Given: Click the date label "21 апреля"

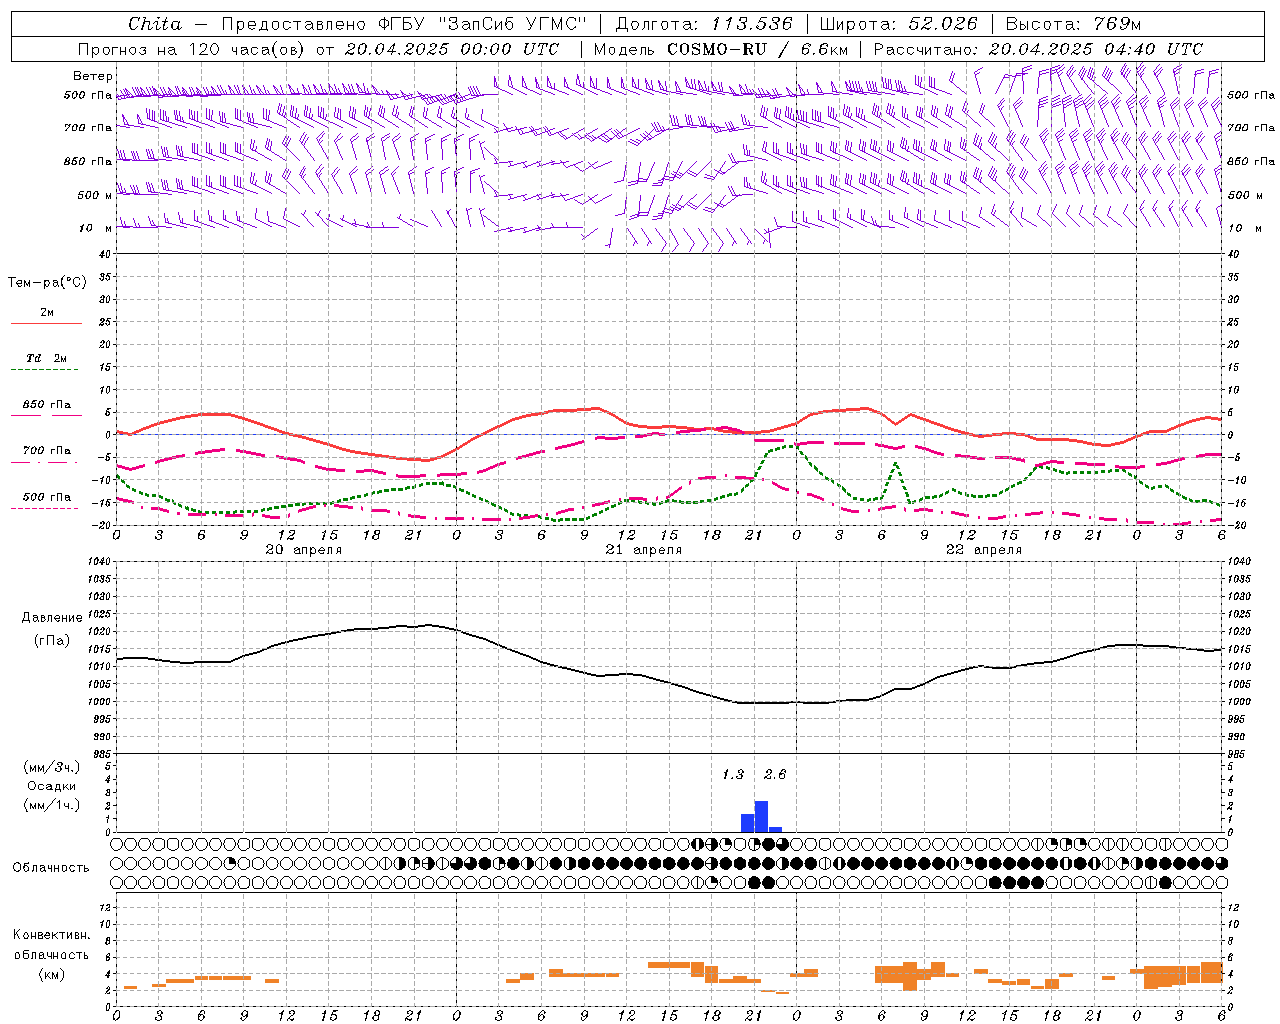Looking at the screenshot, I should pos(643,550).
